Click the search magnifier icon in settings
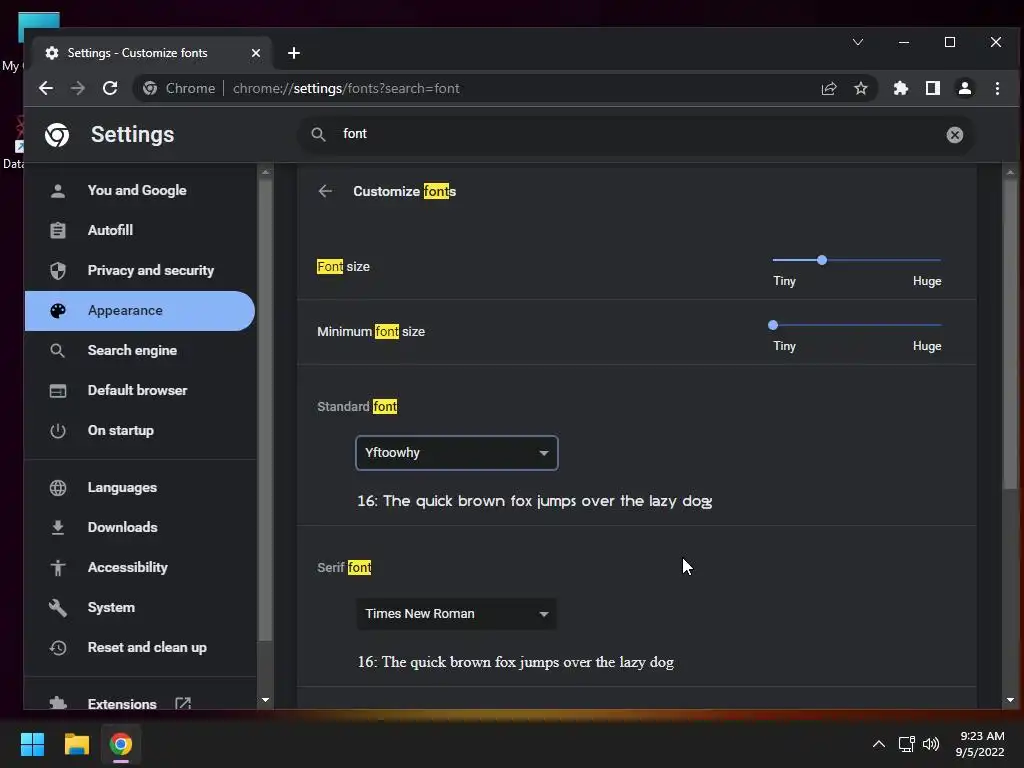This screenshot has width=1024, height=768. (x=318, y=135)
